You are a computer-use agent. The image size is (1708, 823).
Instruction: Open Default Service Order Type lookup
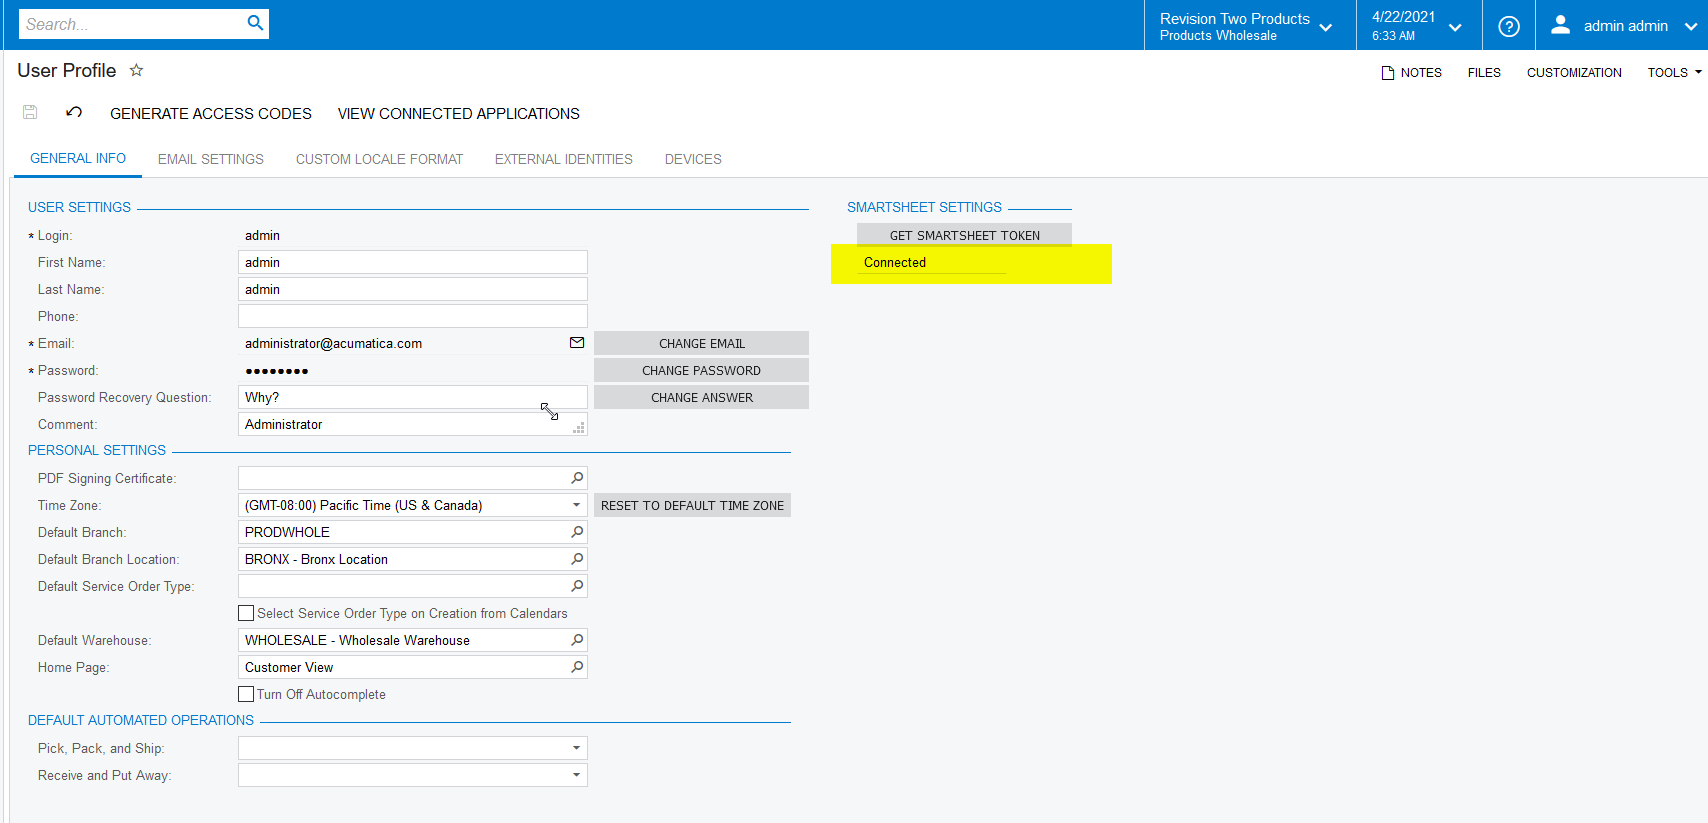point(577,586)
